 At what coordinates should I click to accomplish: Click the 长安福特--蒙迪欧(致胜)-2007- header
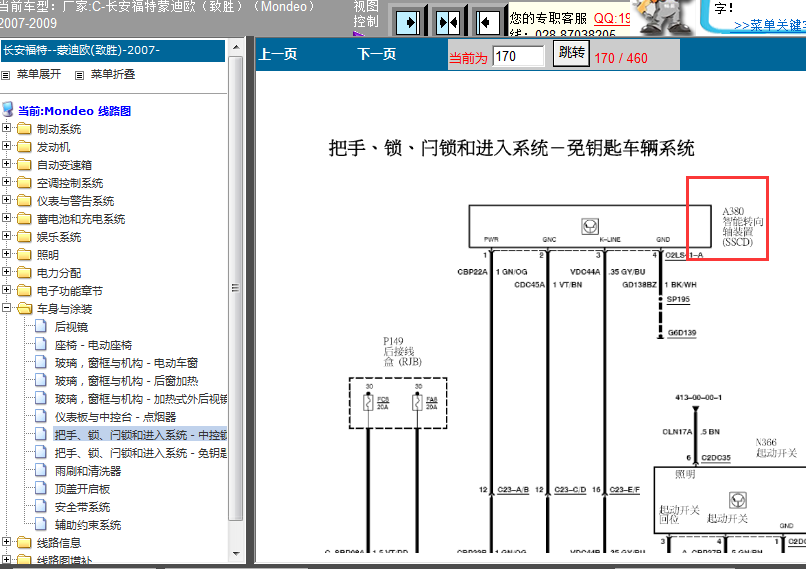113,50
